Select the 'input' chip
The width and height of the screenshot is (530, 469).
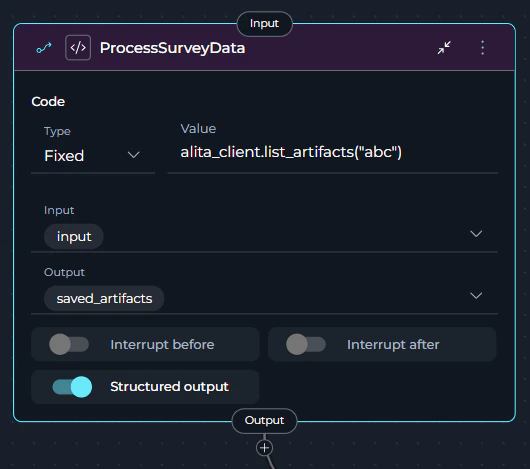[x=74, y=237]
